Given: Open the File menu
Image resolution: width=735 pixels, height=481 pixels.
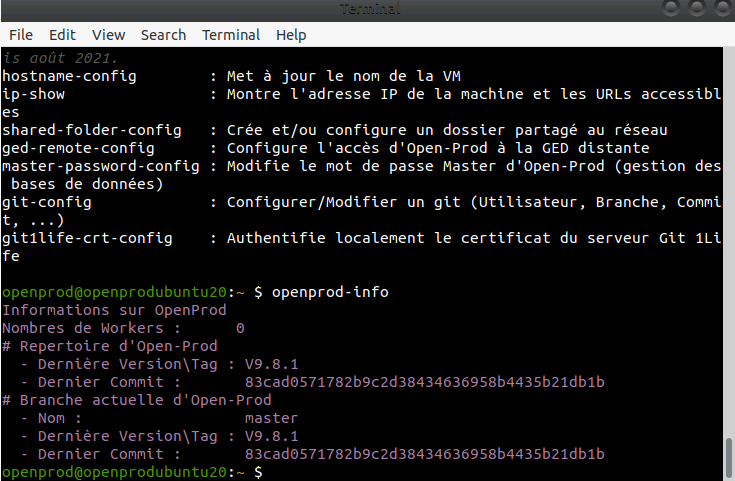Looking at the screenshot, I should (20, 35).
